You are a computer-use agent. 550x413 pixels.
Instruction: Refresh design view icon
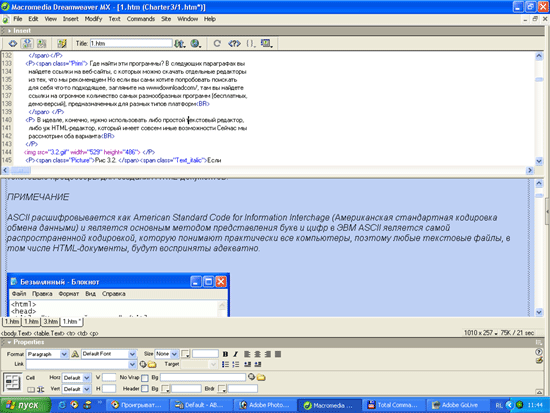click(x=217, y=44)
